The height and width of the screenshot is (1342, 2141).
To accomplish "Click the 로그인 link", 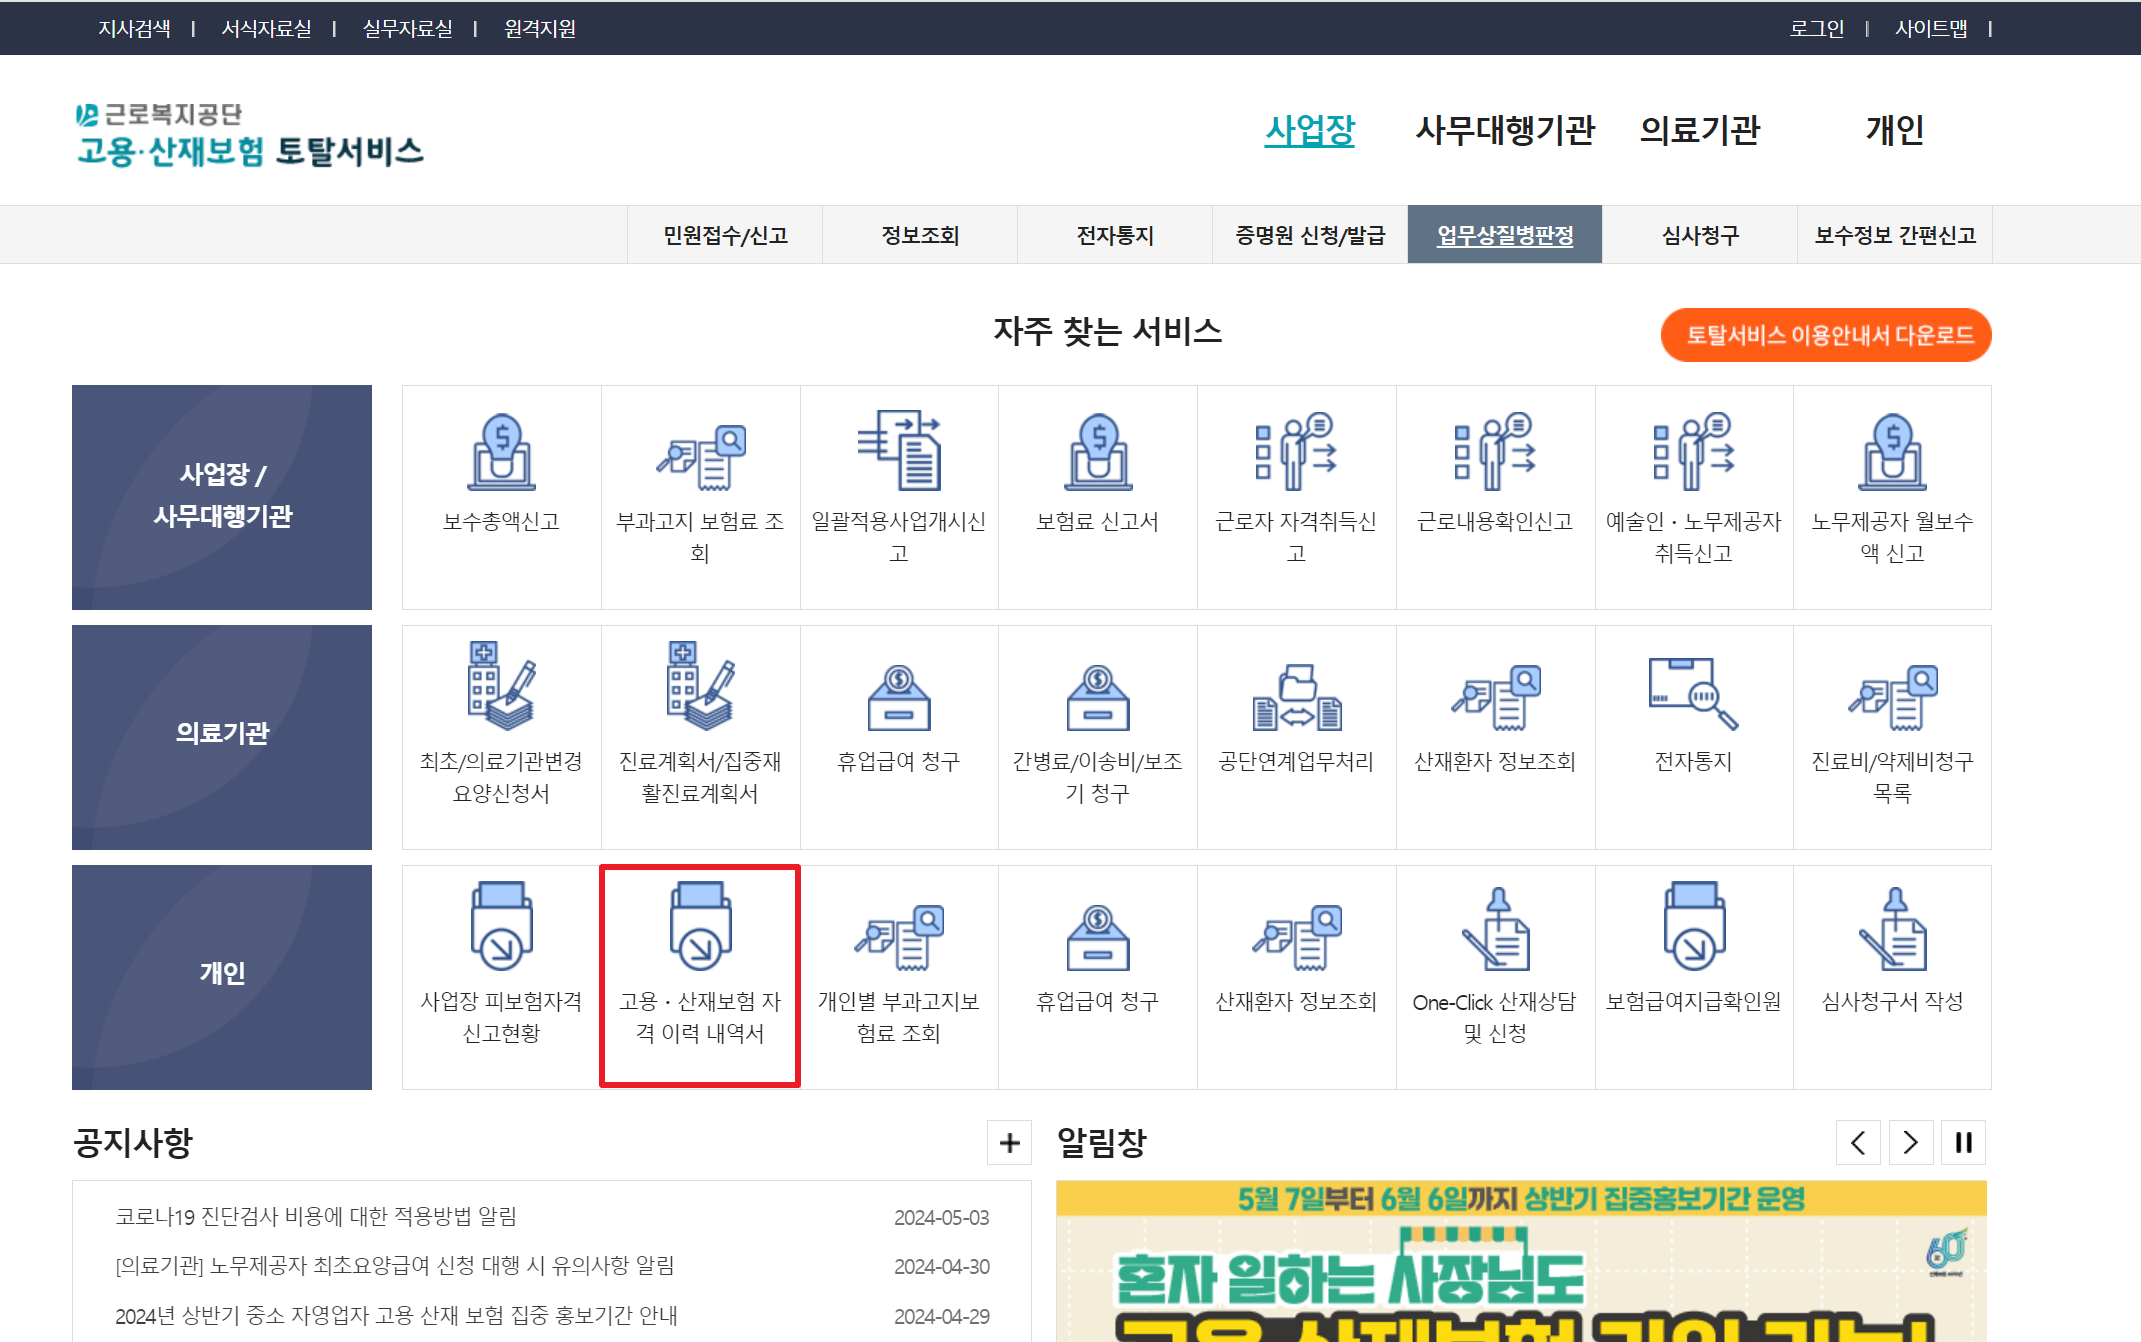I will pos(1816,28).
